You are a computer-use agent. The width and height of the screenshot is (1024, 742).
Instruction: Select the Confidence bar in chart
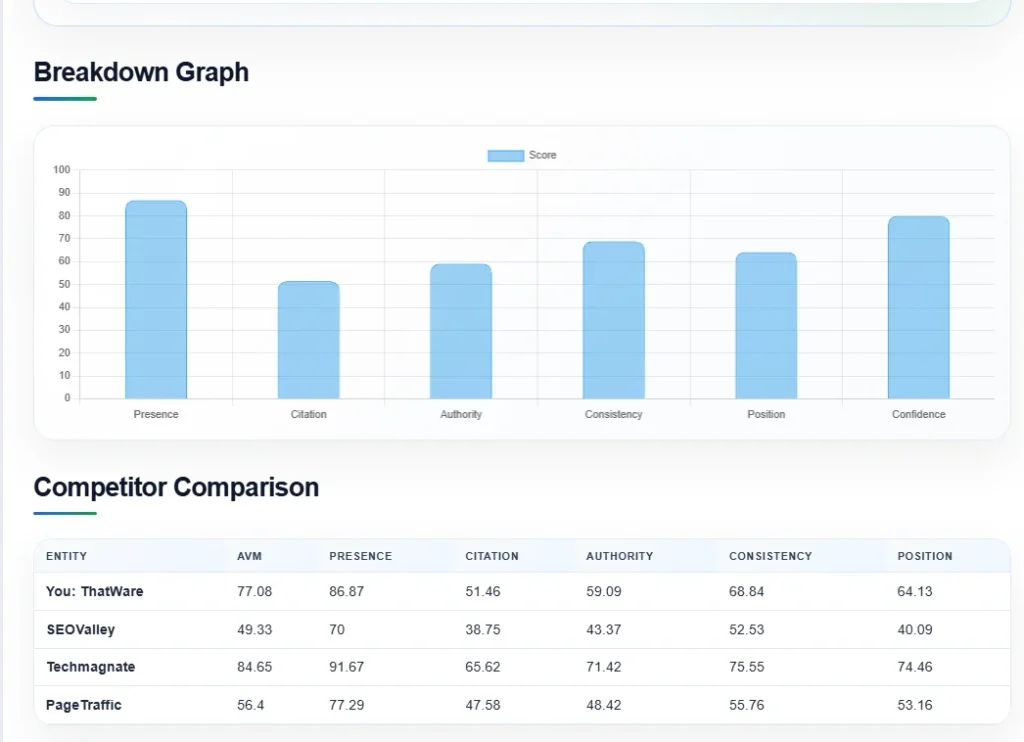point(919,307)
